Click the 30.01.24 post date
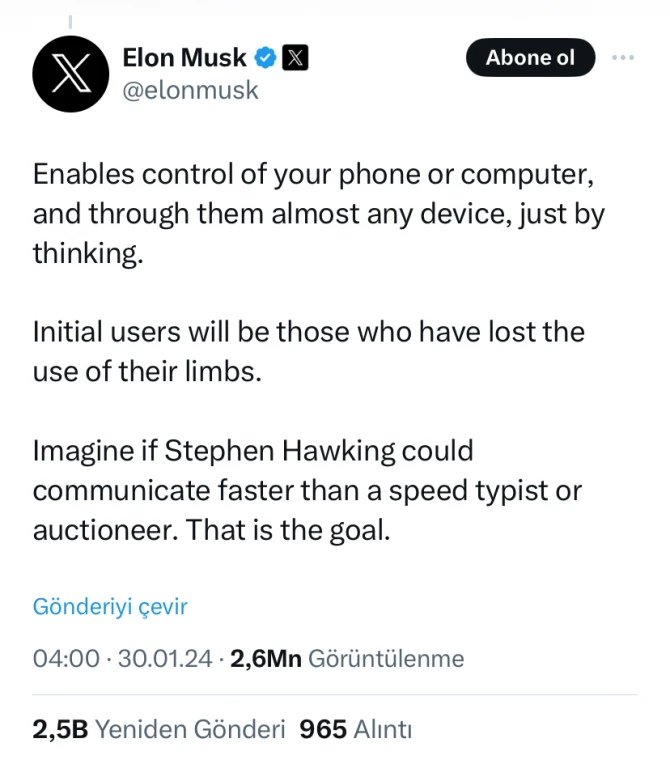 point(165,659)
